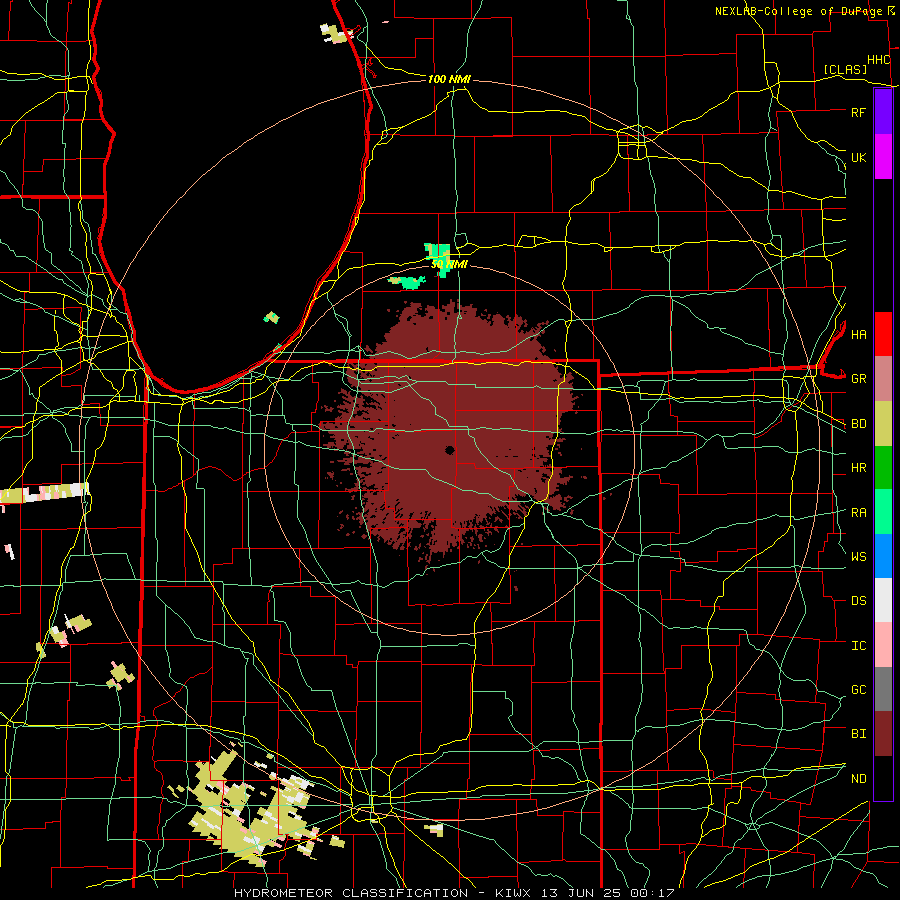Click the 'KIWX' radar site identifier
900x900 pixels.
point(514,893)
